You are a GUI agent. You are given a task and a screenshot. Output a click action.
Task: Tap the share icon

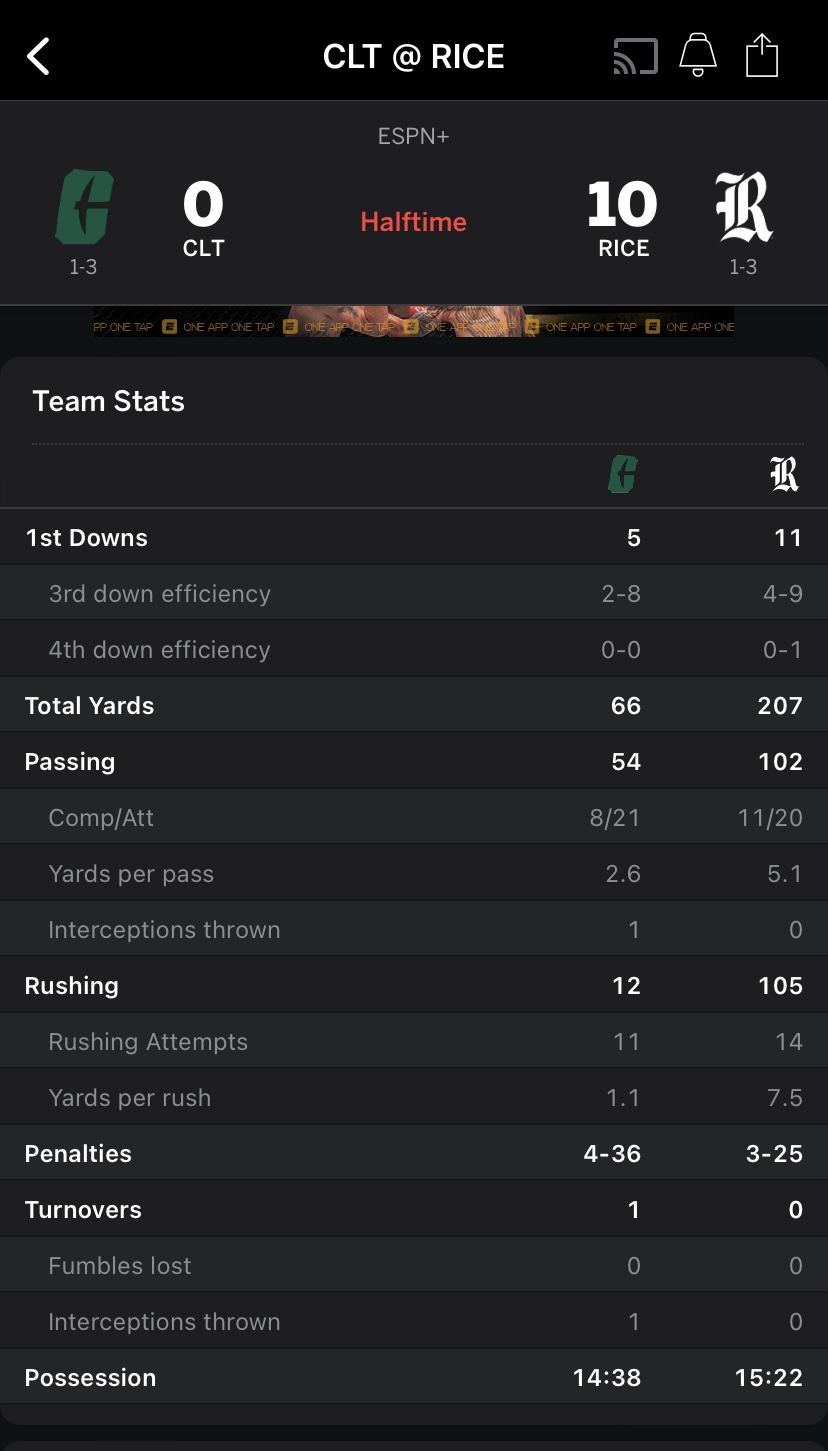coord(762,56)
